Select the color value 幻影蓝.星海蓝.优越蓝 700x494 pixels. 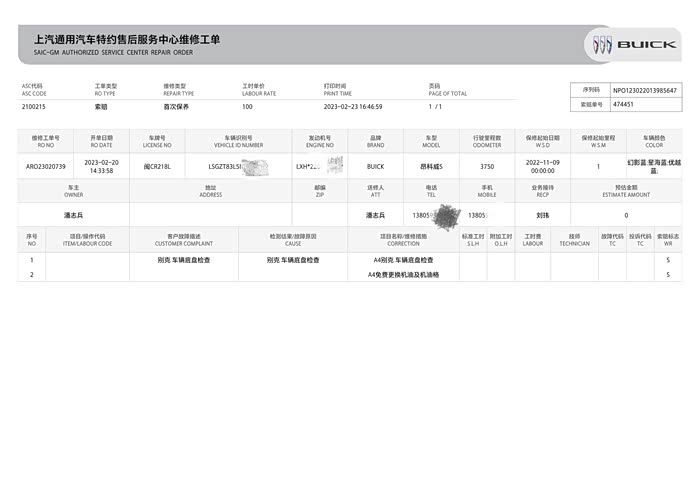pyautogui.click(x=654, y=166)
